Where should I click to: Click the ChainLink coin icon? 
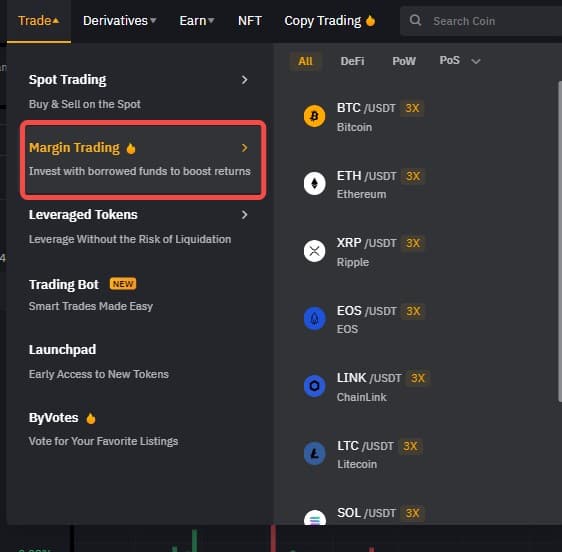point(314,386)
